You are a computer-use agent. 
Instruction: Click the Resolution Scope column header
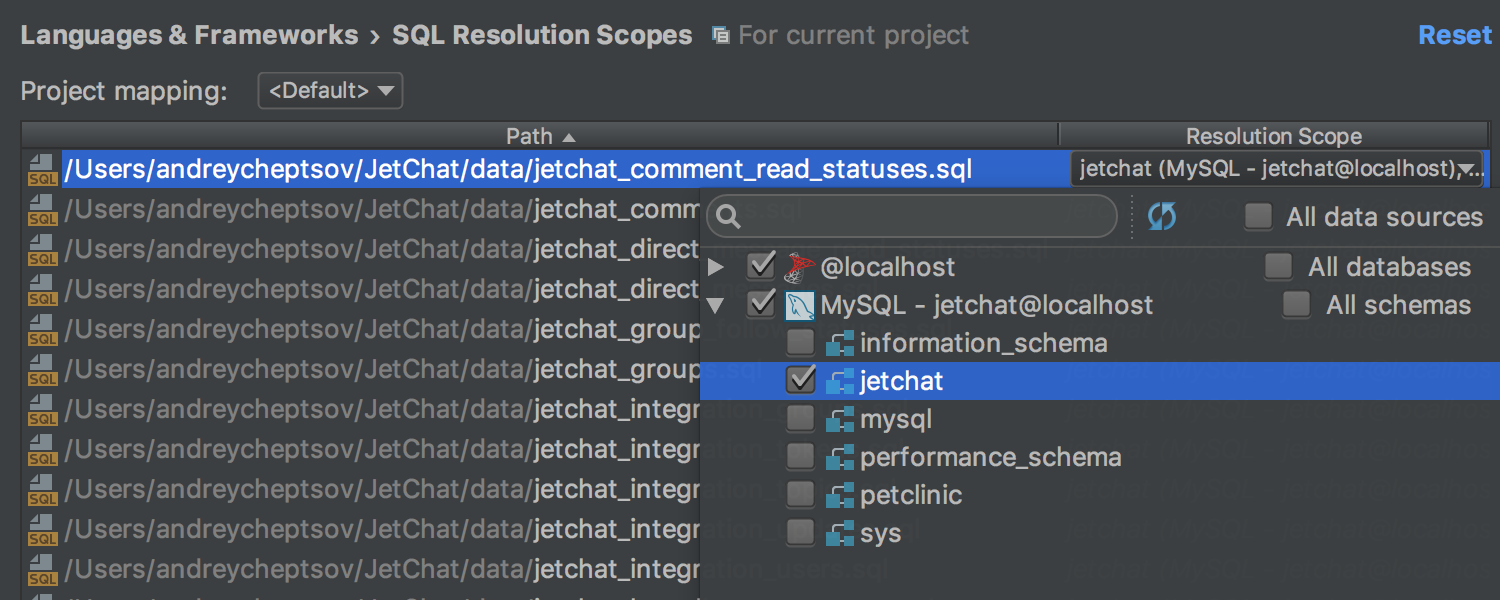pos(1274,136)
